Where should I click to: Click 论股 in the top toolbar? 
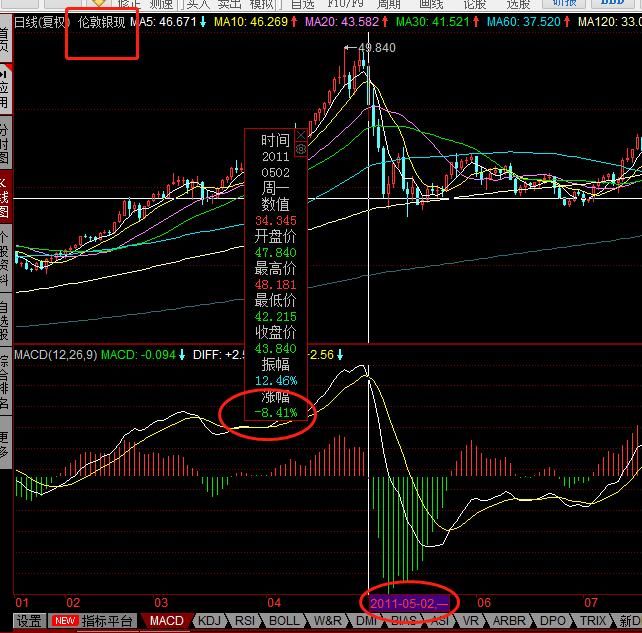[x=475, y=4]
